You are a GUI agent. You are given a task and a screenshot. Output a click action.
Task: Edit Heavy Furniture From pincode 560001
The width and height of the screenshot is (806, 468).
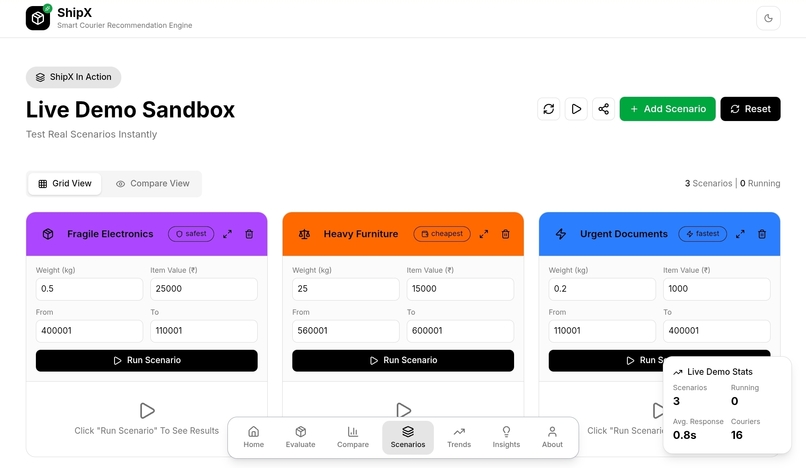click(346, 331)
